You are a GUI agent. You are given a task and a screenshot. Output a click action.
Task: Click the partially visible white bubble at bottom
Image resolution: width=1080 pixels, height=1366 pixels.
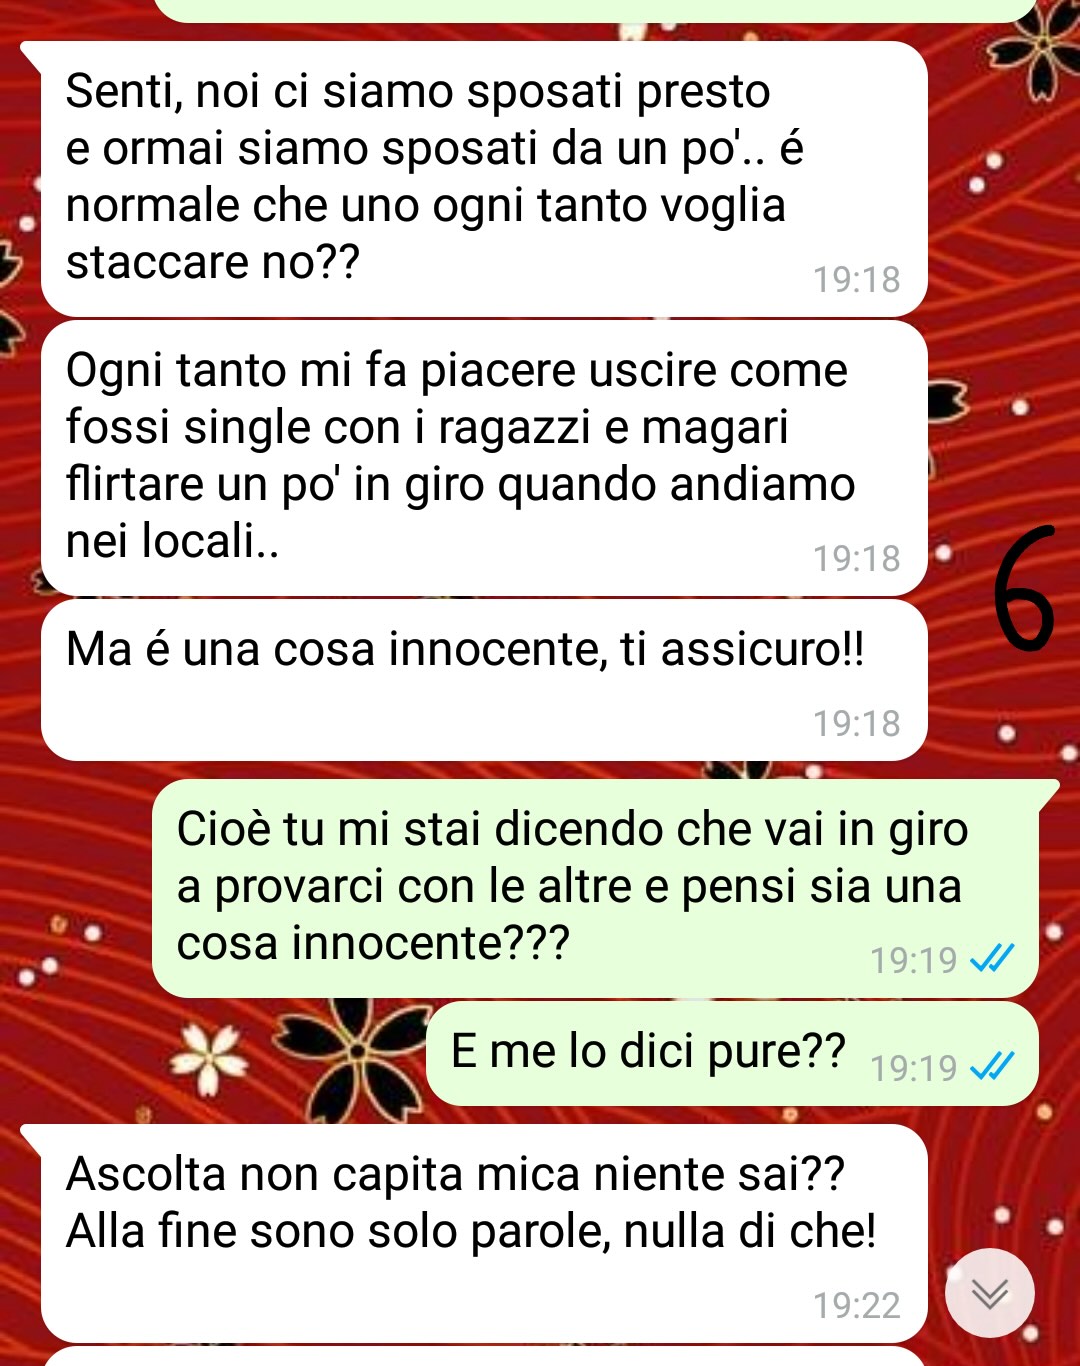[484, 1356]
